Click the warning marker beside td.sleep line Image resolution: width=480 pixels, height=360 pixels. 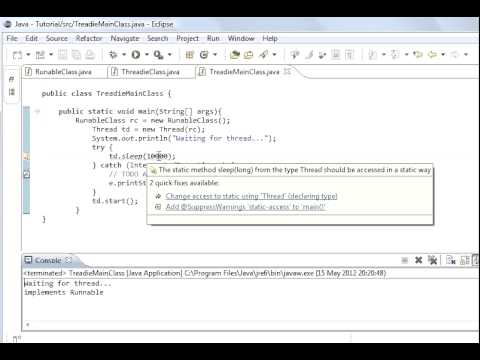27,157
